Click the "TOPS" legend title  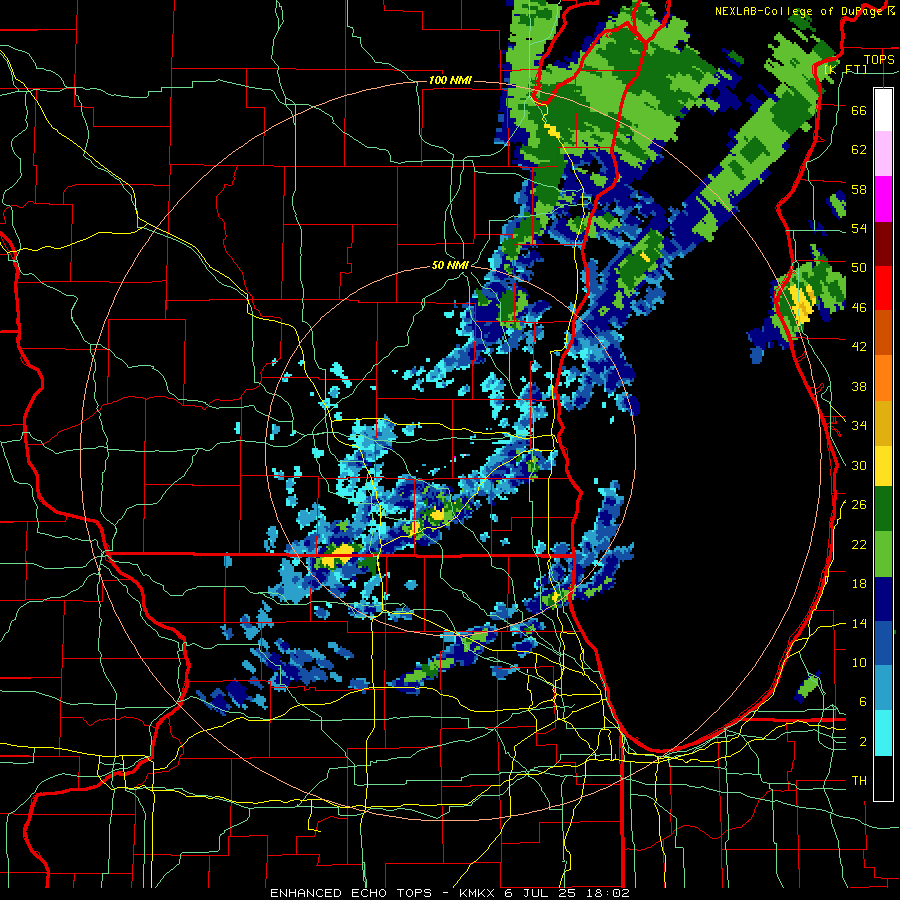coord(879,59)
